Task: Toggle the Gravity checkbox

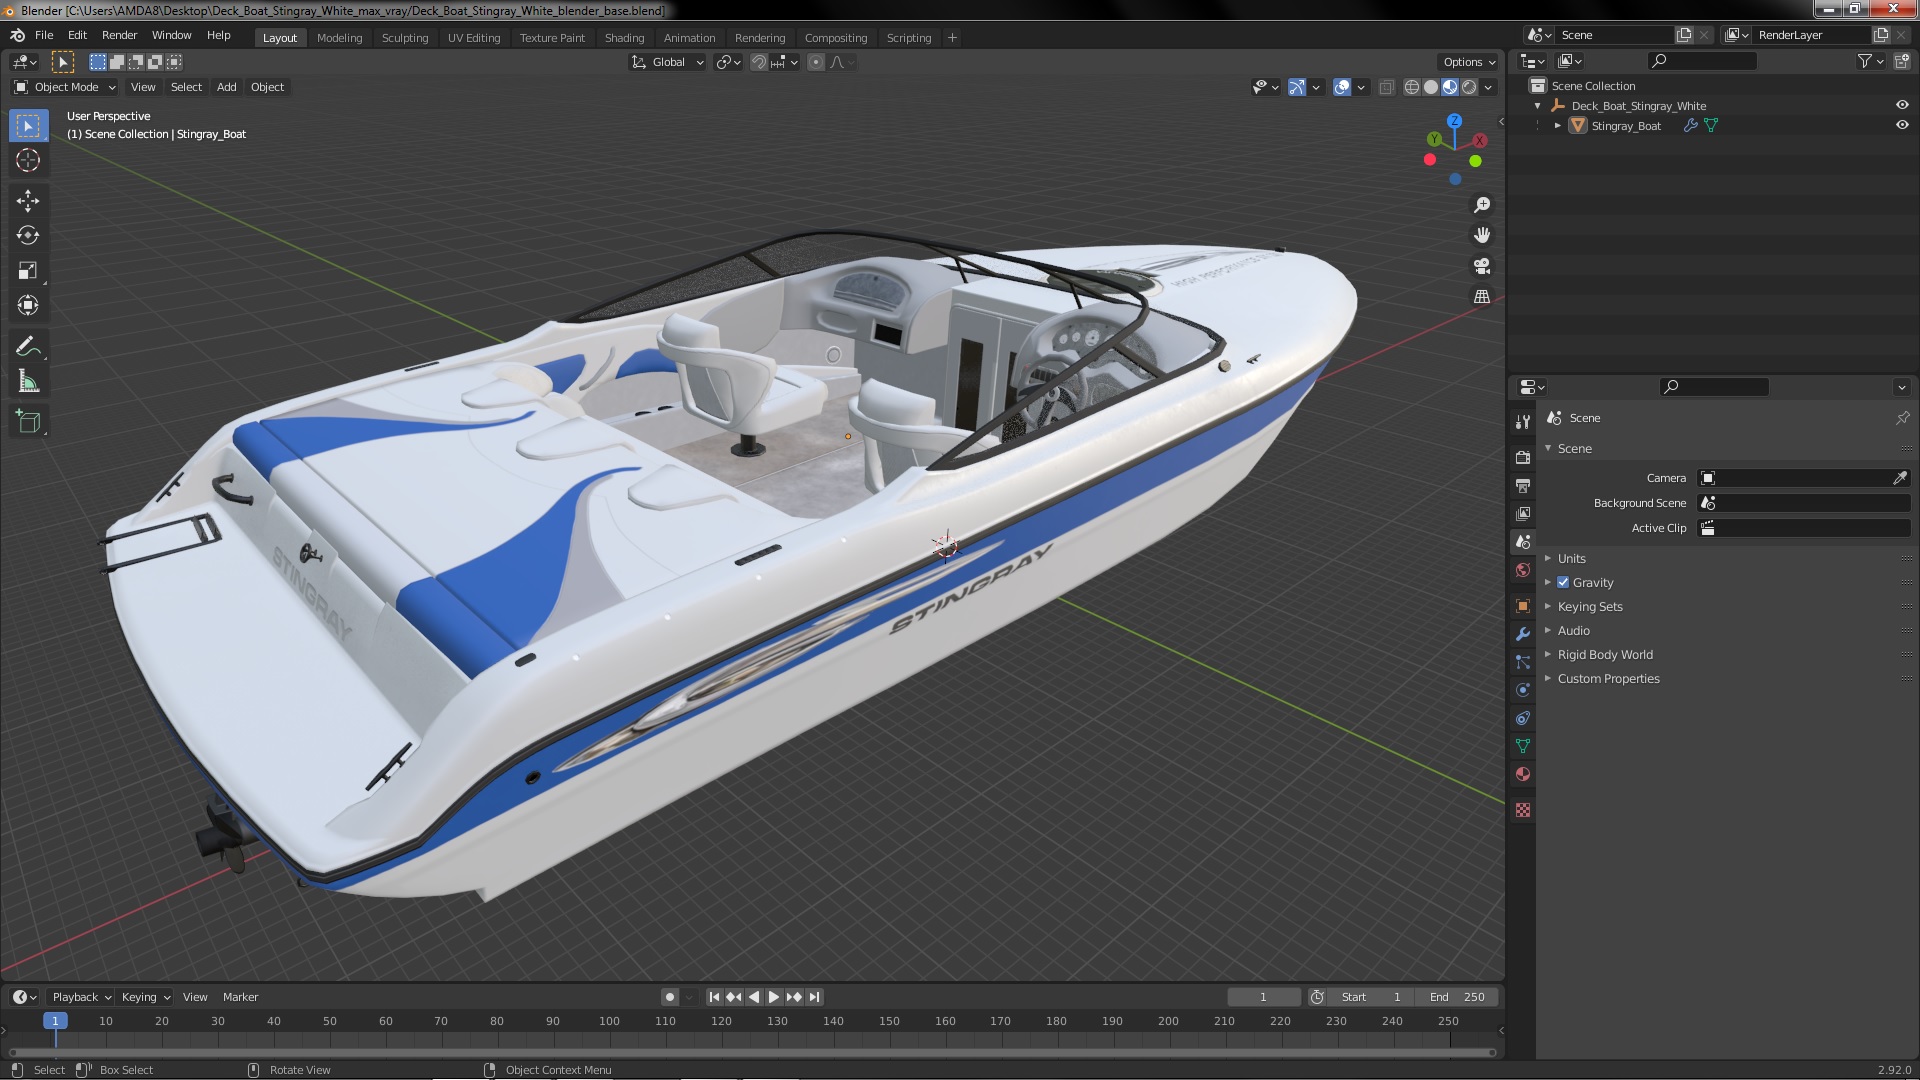Action: (1563, 582)
